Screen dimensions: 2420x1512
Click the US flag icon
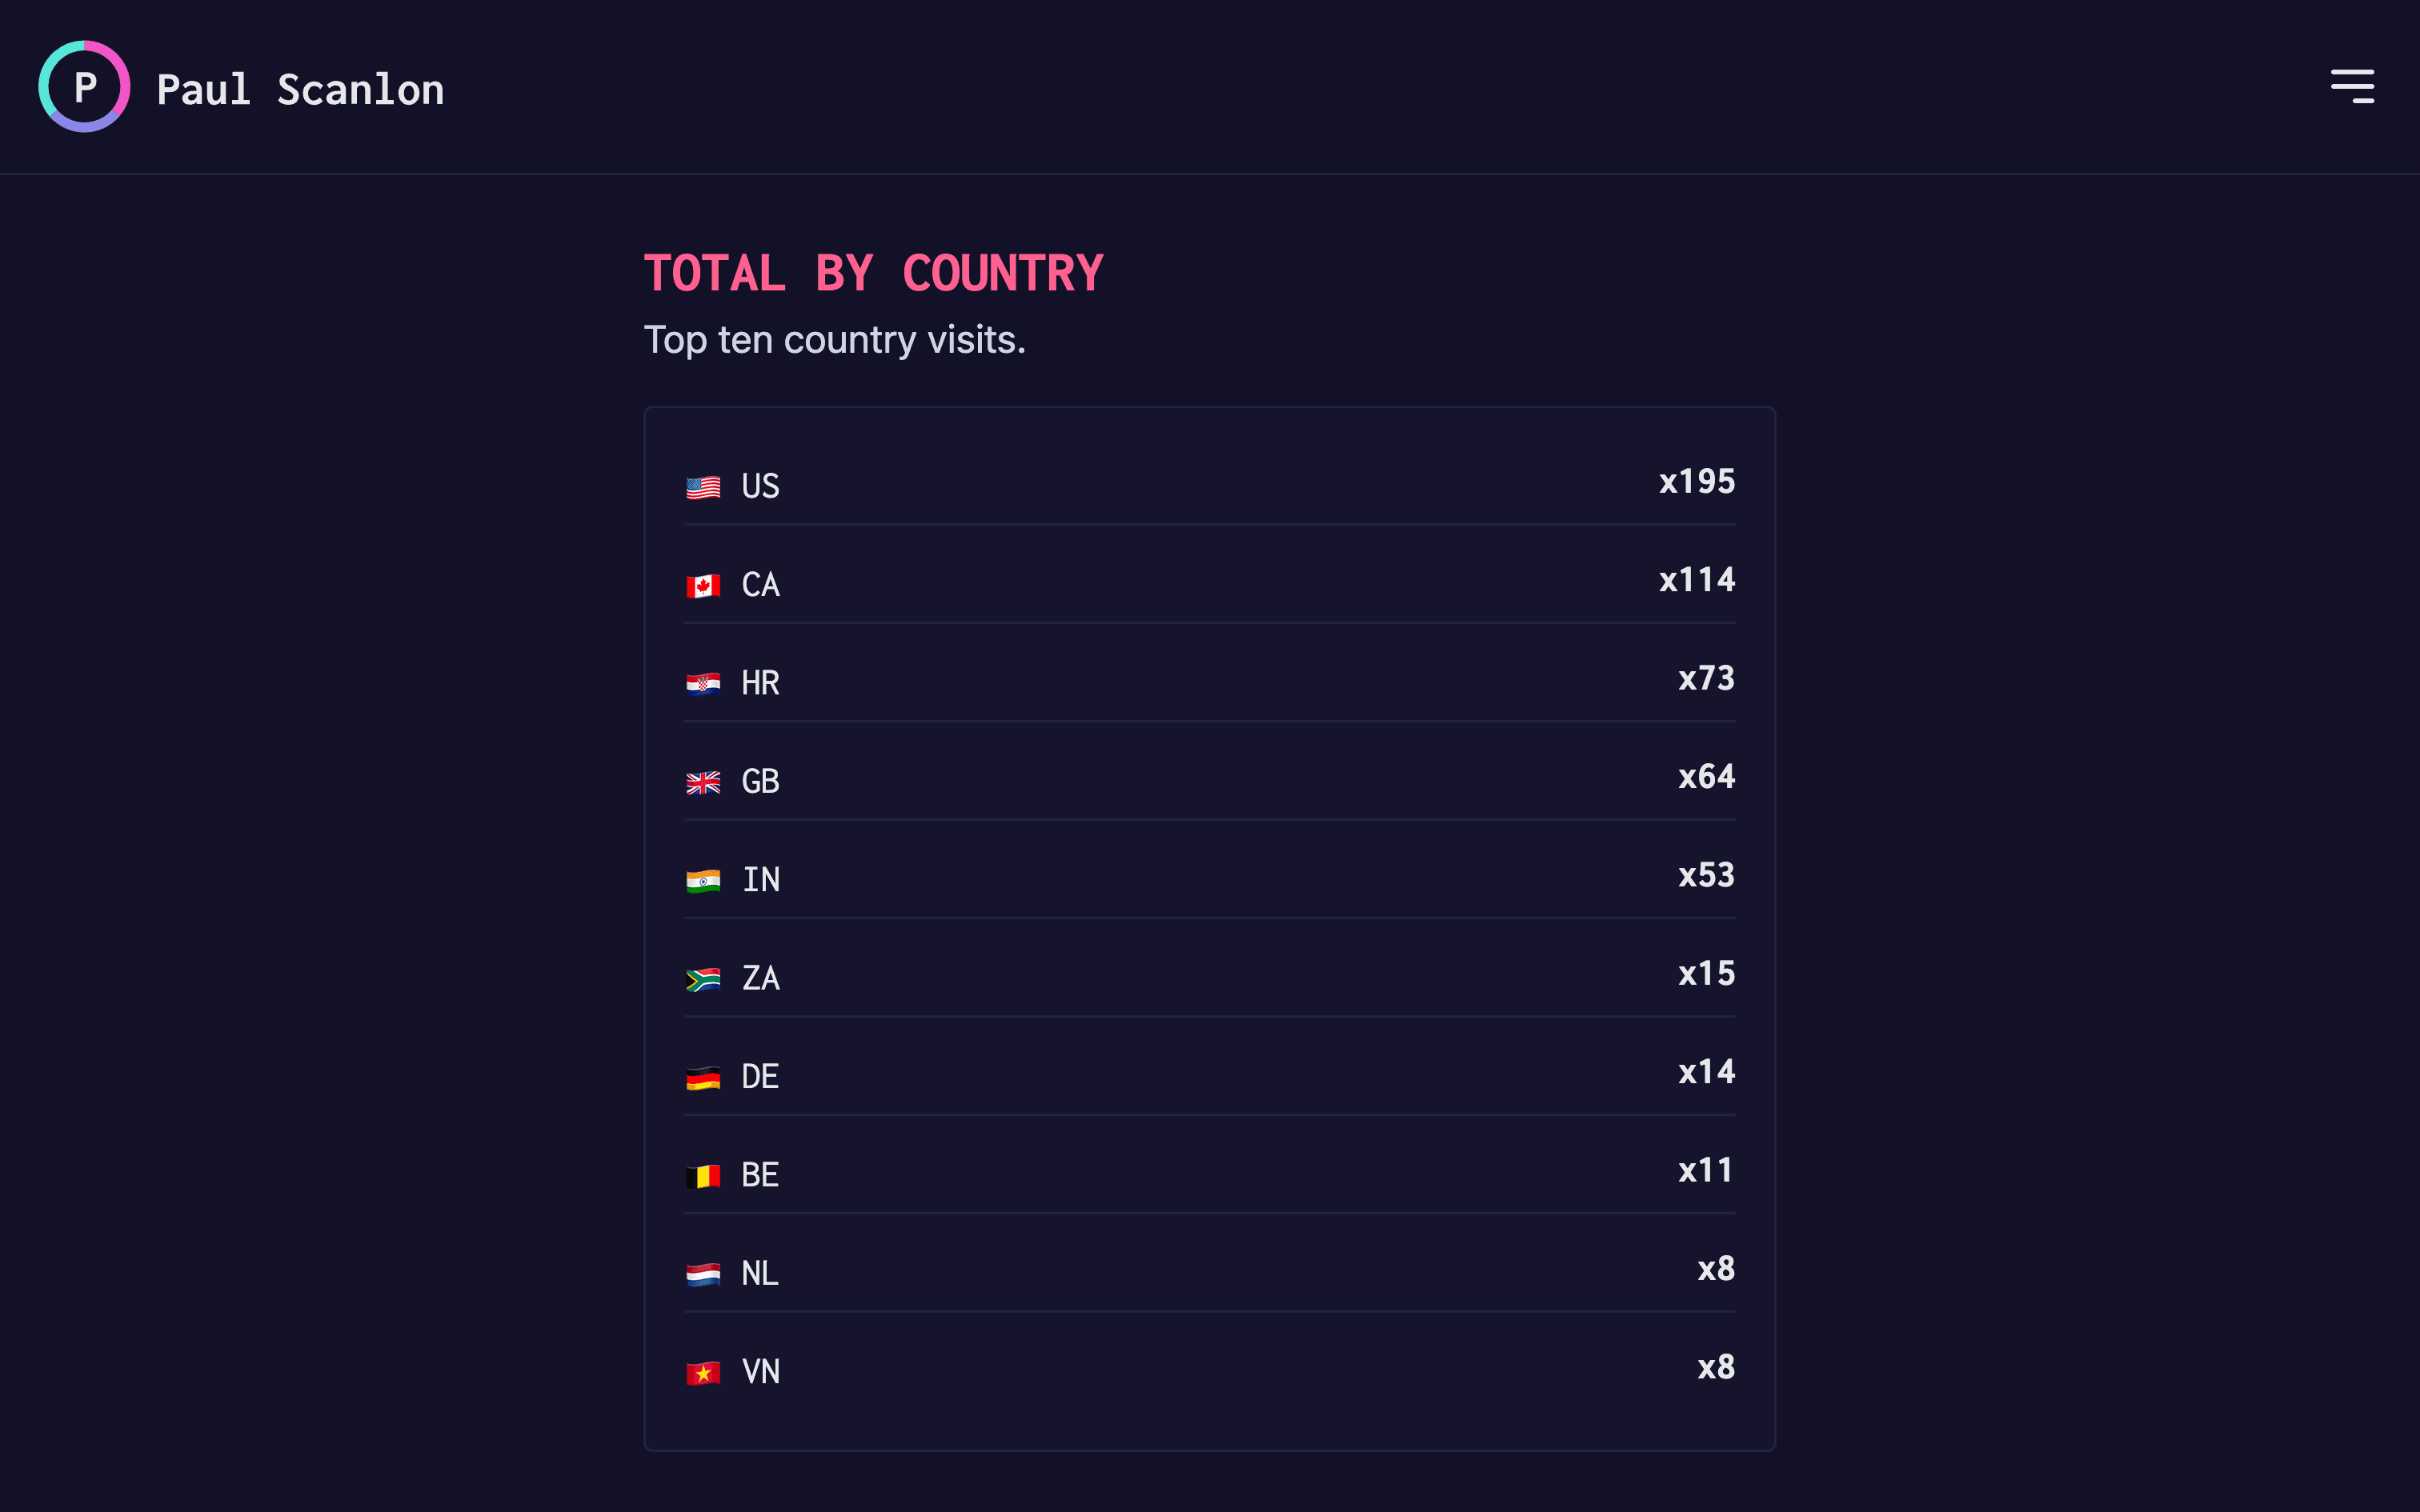[703, 487]
